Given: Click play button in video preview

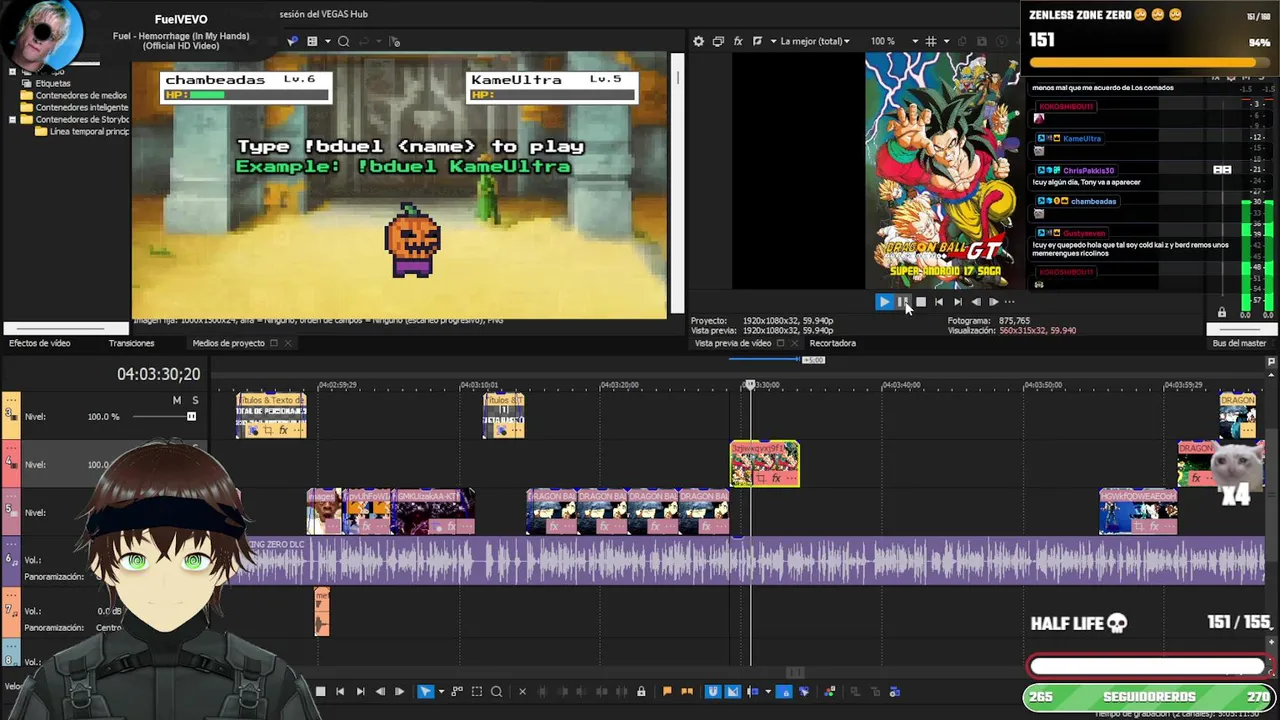Looking at the screenshot, I should [x=884, y=301].
